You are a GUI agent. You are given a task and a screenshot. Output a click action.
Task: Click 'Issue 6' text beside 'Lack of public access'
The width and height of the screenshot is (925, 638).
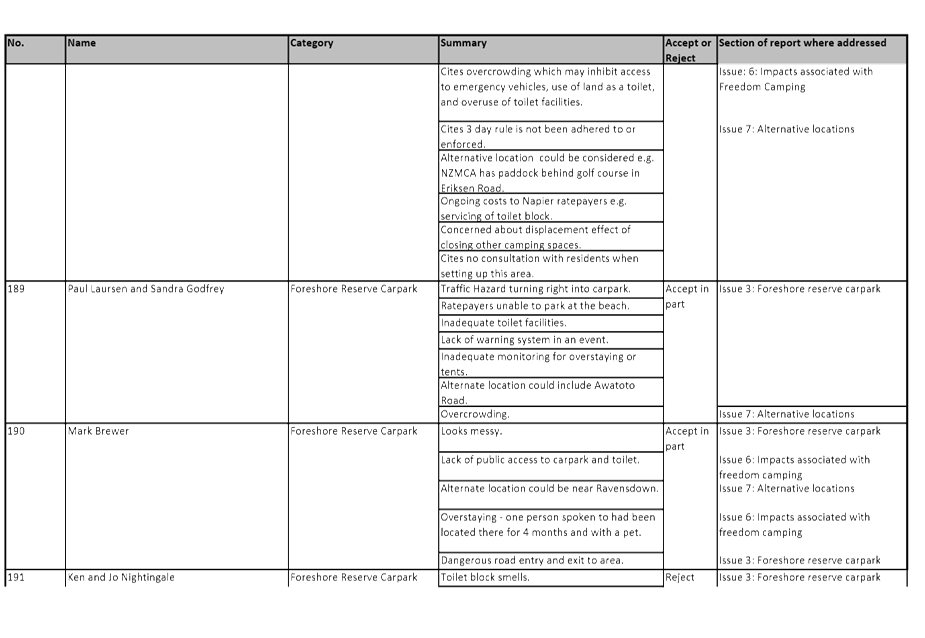coord(794,467)
